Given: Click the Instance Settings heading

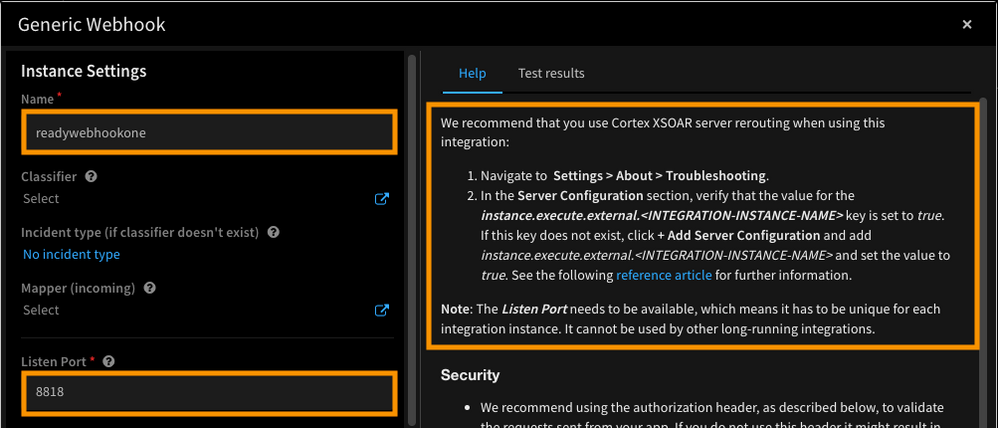Looking at the screenshot, I should [84, 71].
